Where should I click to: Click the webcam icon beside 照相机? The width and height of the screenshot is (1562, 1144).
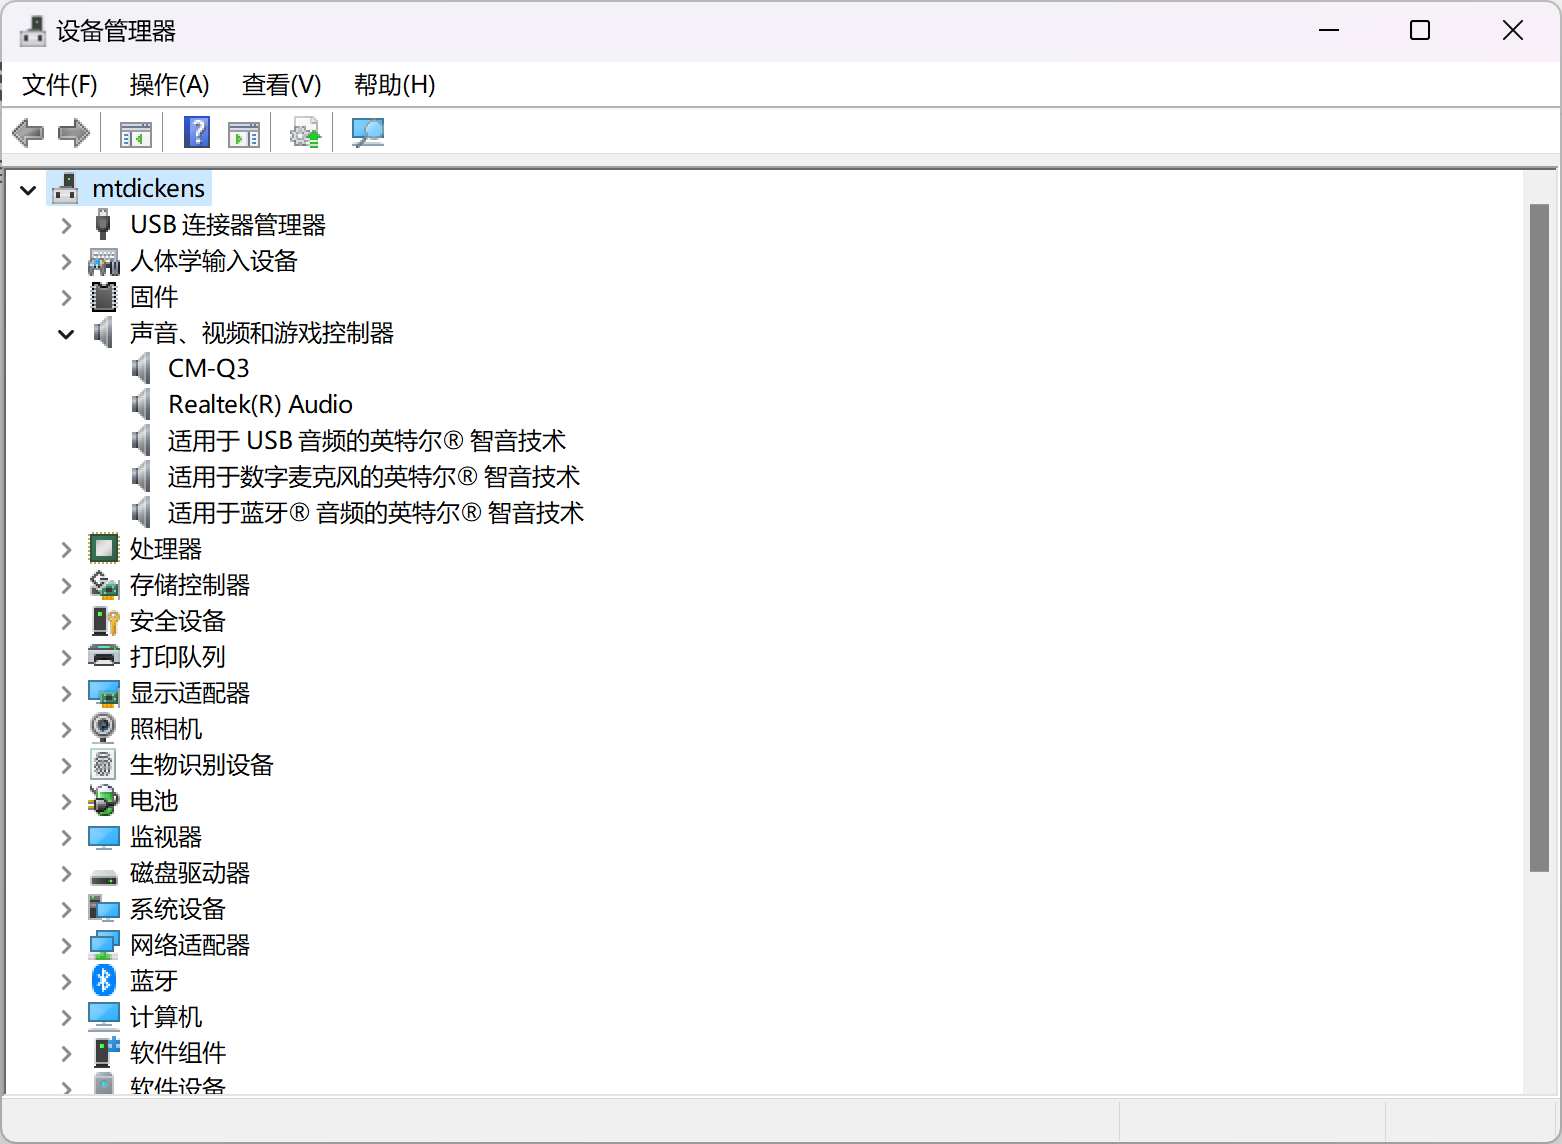tap(104, 729)
